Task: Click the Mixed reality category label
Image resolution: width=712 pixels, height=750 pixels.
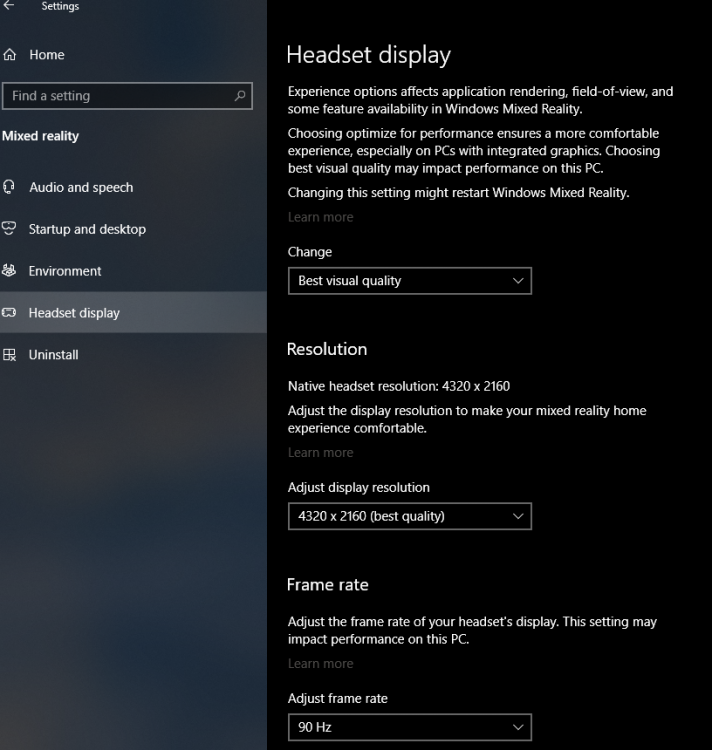Action: click(40, 136)
